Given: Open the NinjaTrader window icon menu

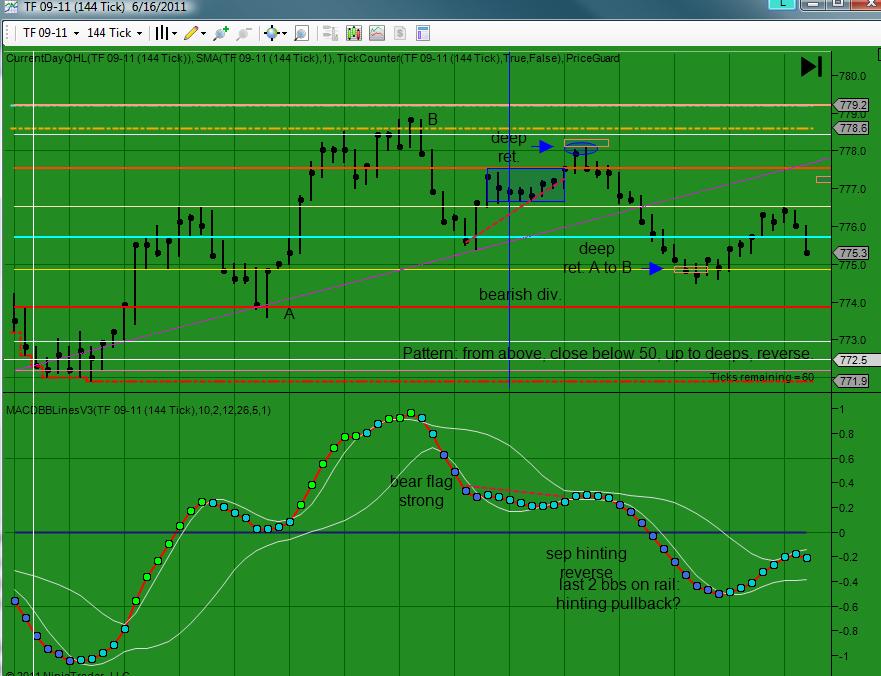Looking at the screenshot, I should point(10,7).
